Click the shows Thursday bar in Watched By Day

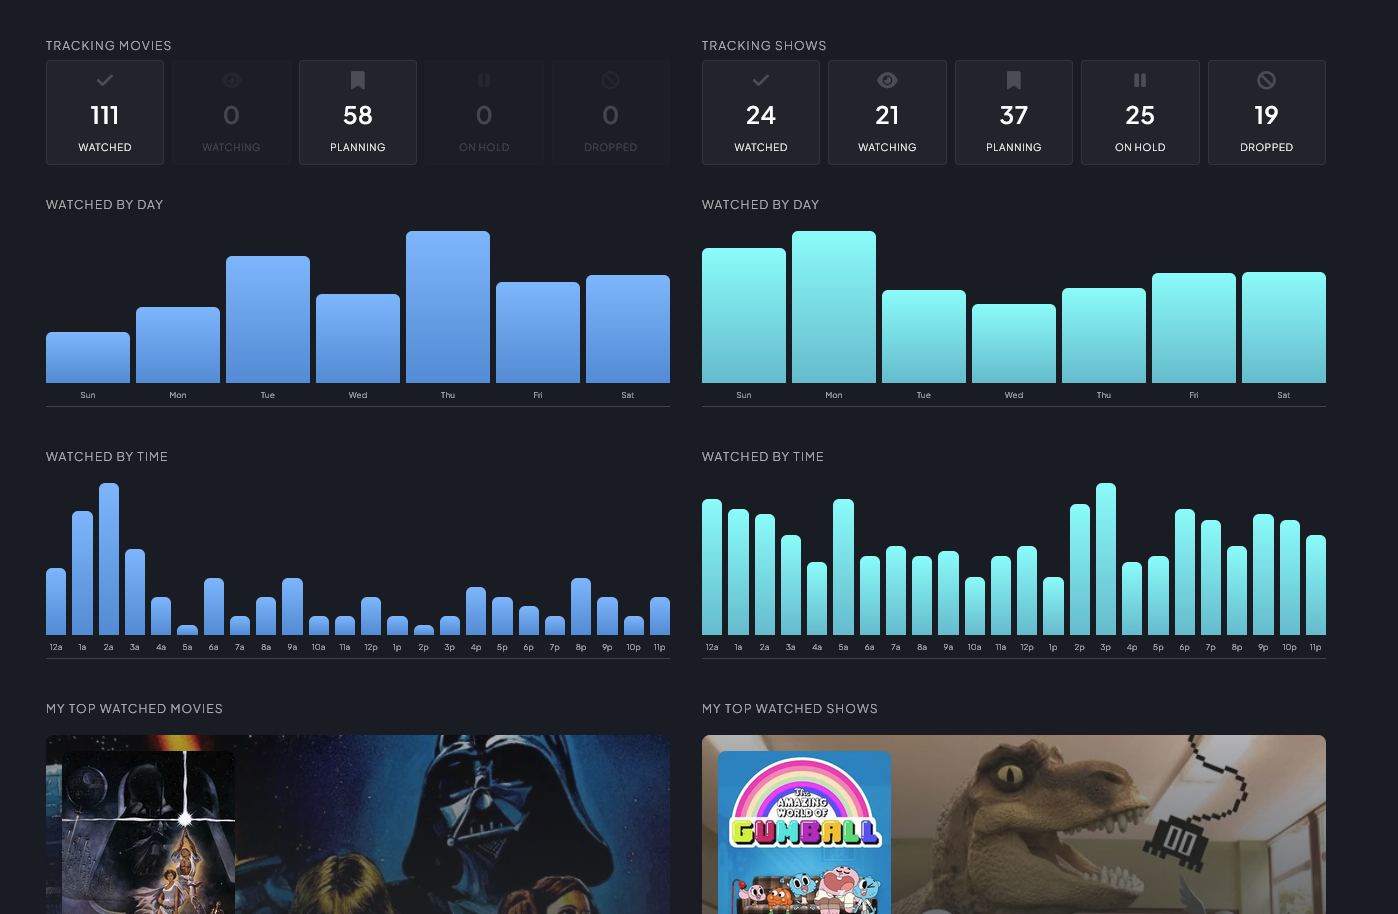point(1104,336)
